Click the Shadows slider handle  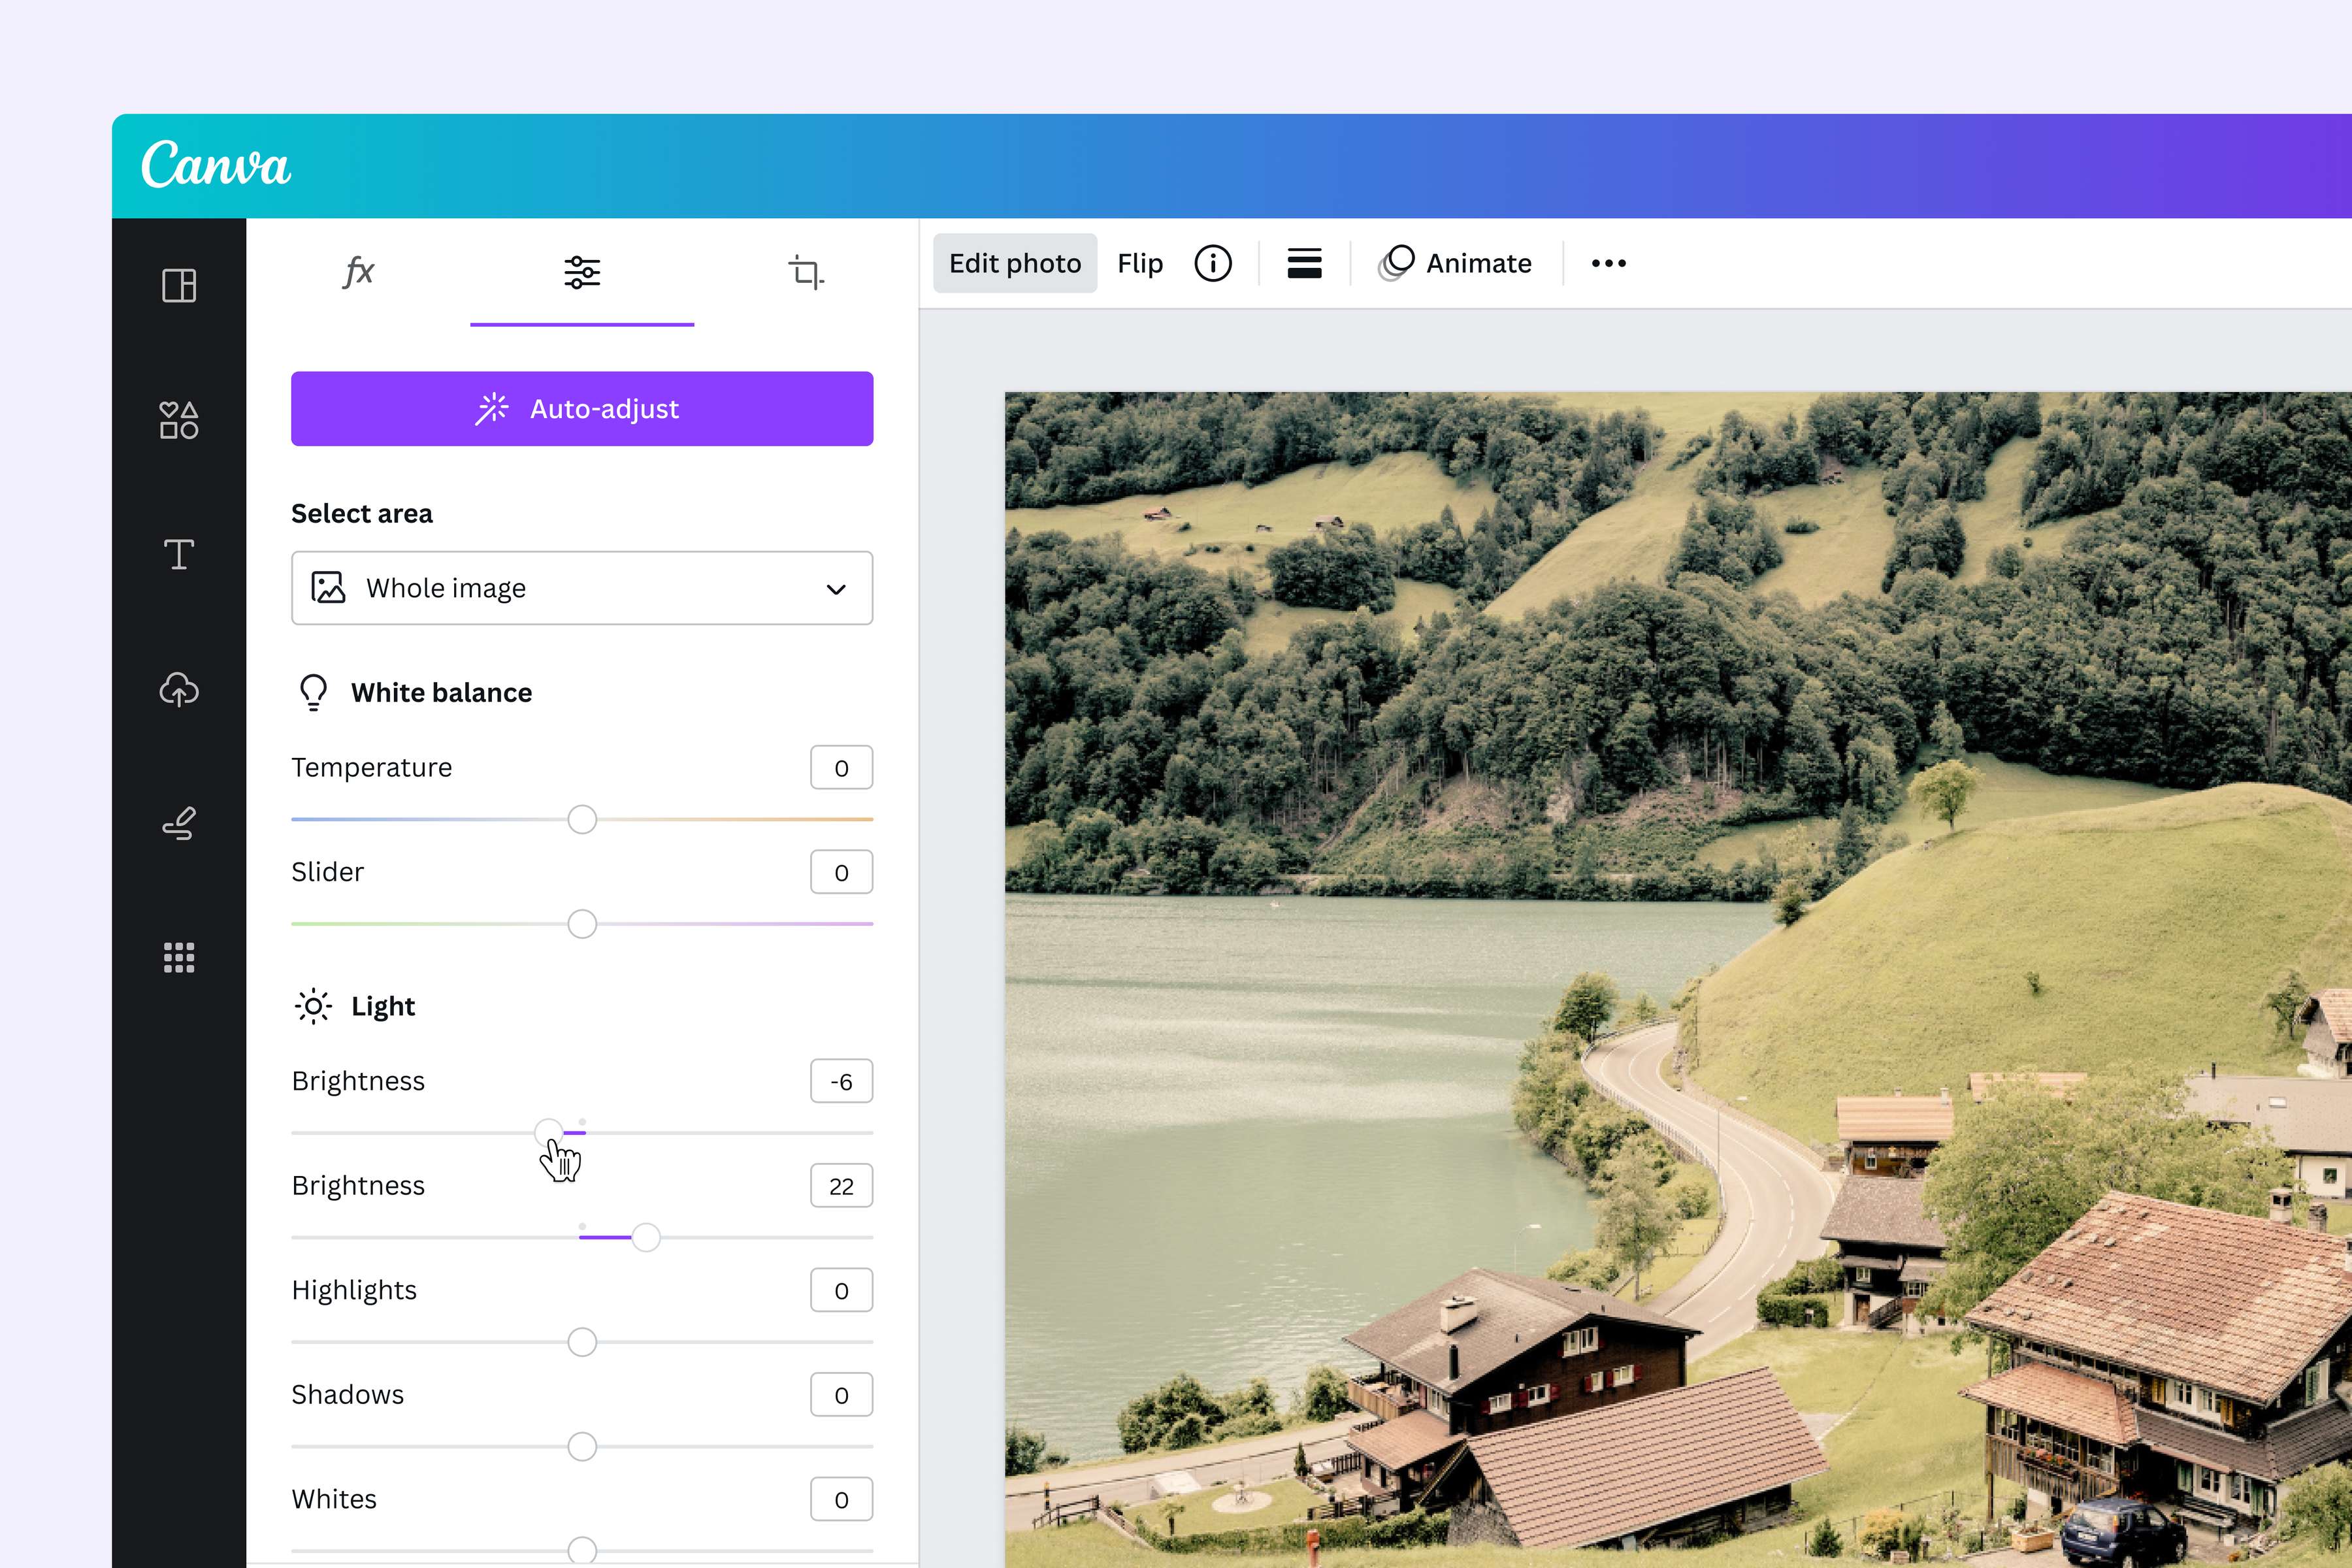point(582,1447)
